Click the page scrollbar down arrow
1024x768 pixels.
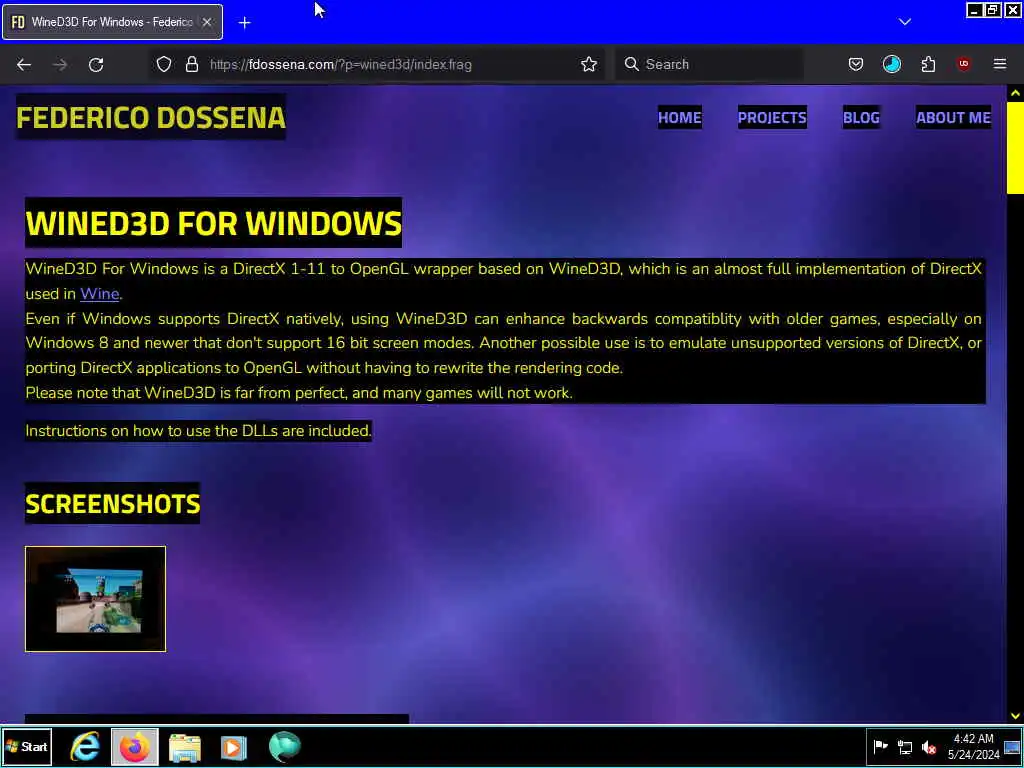(x=1015, y=715)
